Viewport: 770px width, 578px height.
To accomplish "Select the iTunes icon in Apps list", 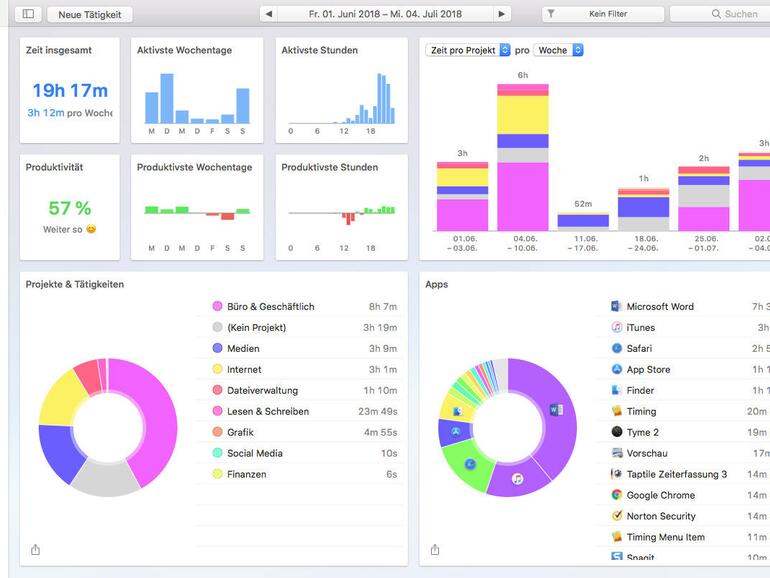I will click(617, 327).
